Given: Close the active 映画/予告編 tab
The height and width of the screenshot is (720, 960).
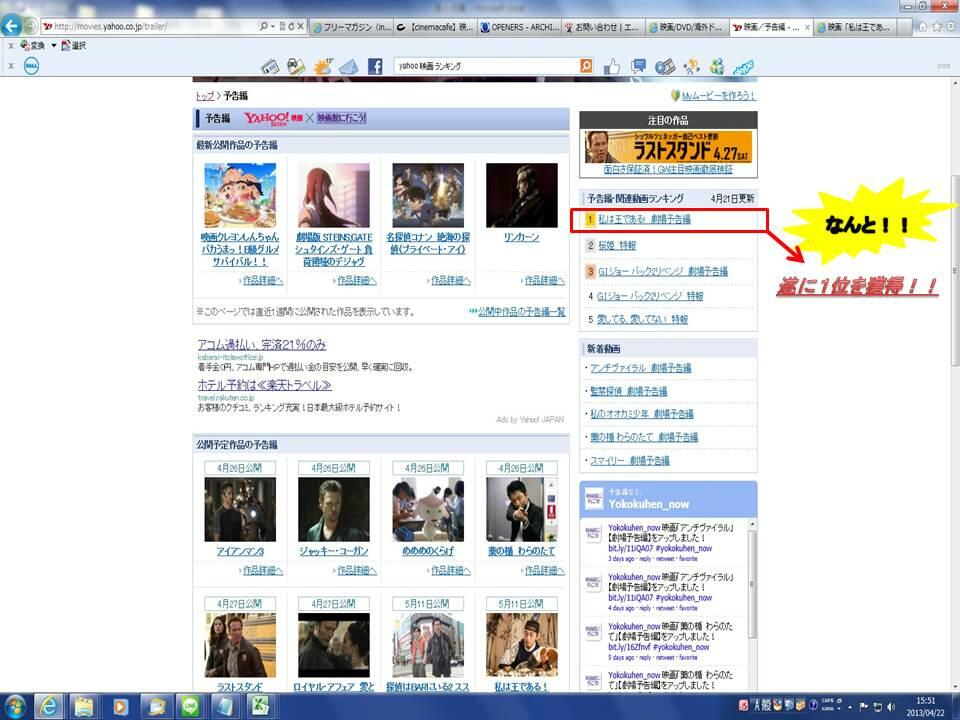Looking at the screenshot, I should tap(807, 27).
